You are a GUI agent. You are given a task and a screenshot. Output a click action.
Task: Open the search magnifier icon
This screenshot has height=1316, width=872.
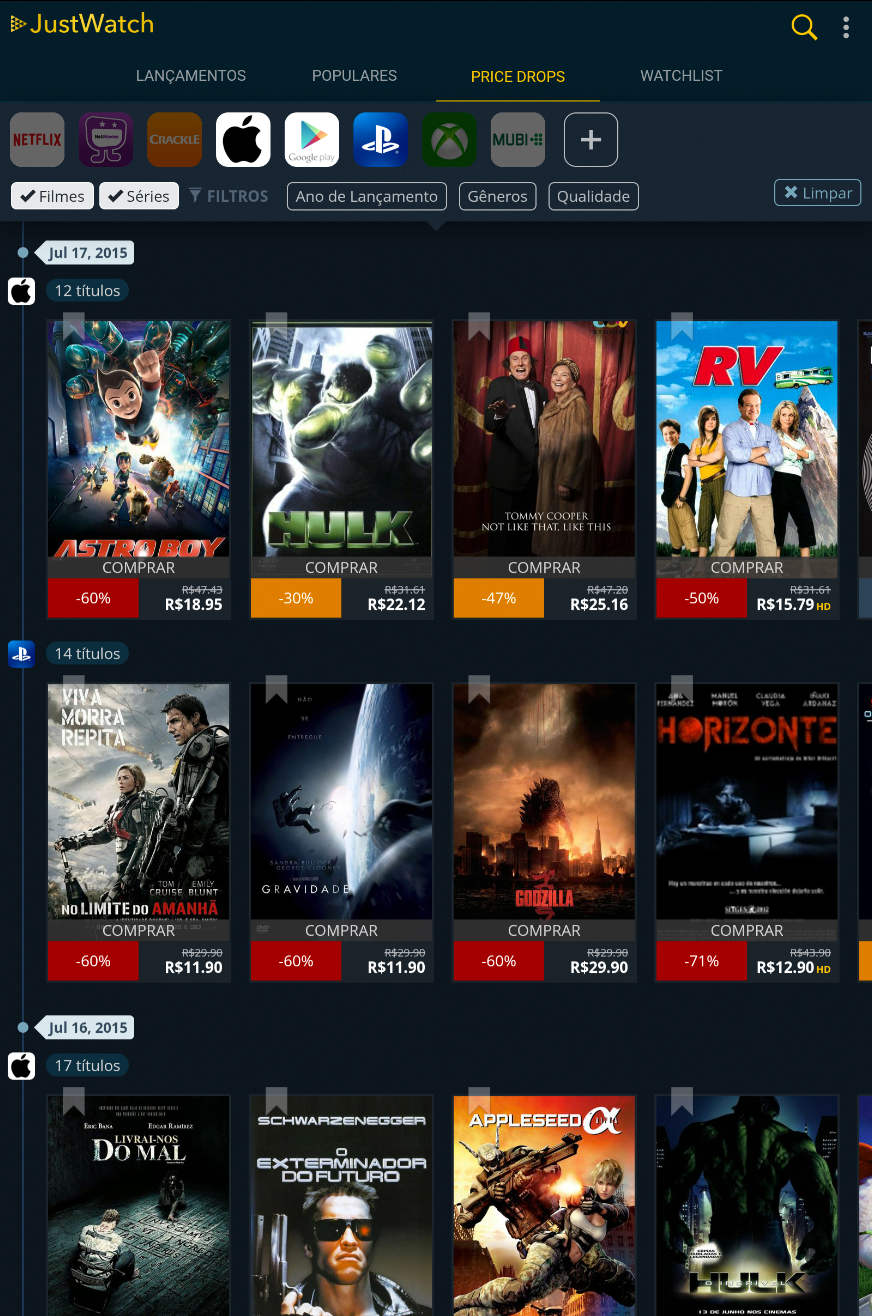(804, 27)
